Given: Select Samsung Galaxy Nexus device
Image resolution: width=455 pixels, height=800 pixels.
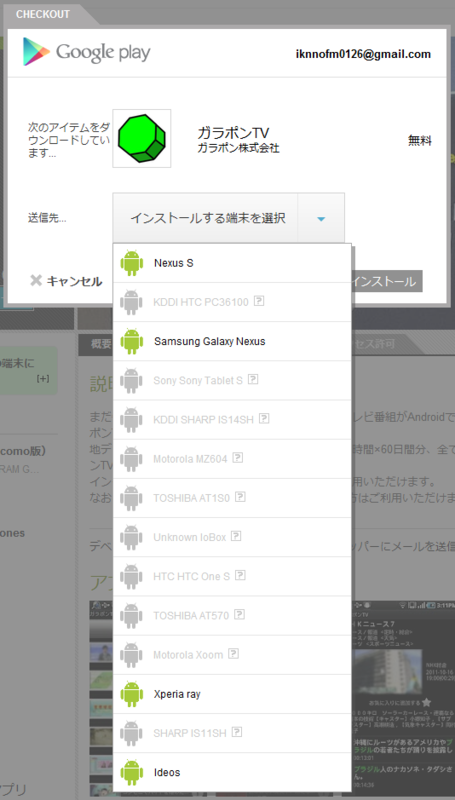Looking at the screenshot, I should coord(232,341).
